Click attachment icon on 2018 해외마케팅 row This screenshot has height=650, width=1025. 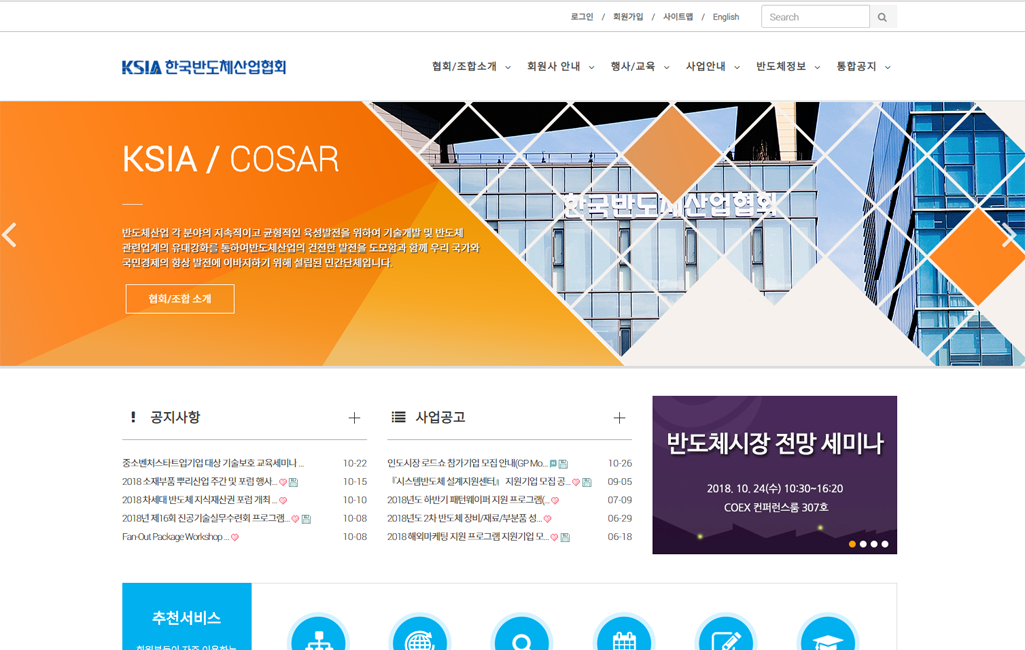click(x=565, y=538)
